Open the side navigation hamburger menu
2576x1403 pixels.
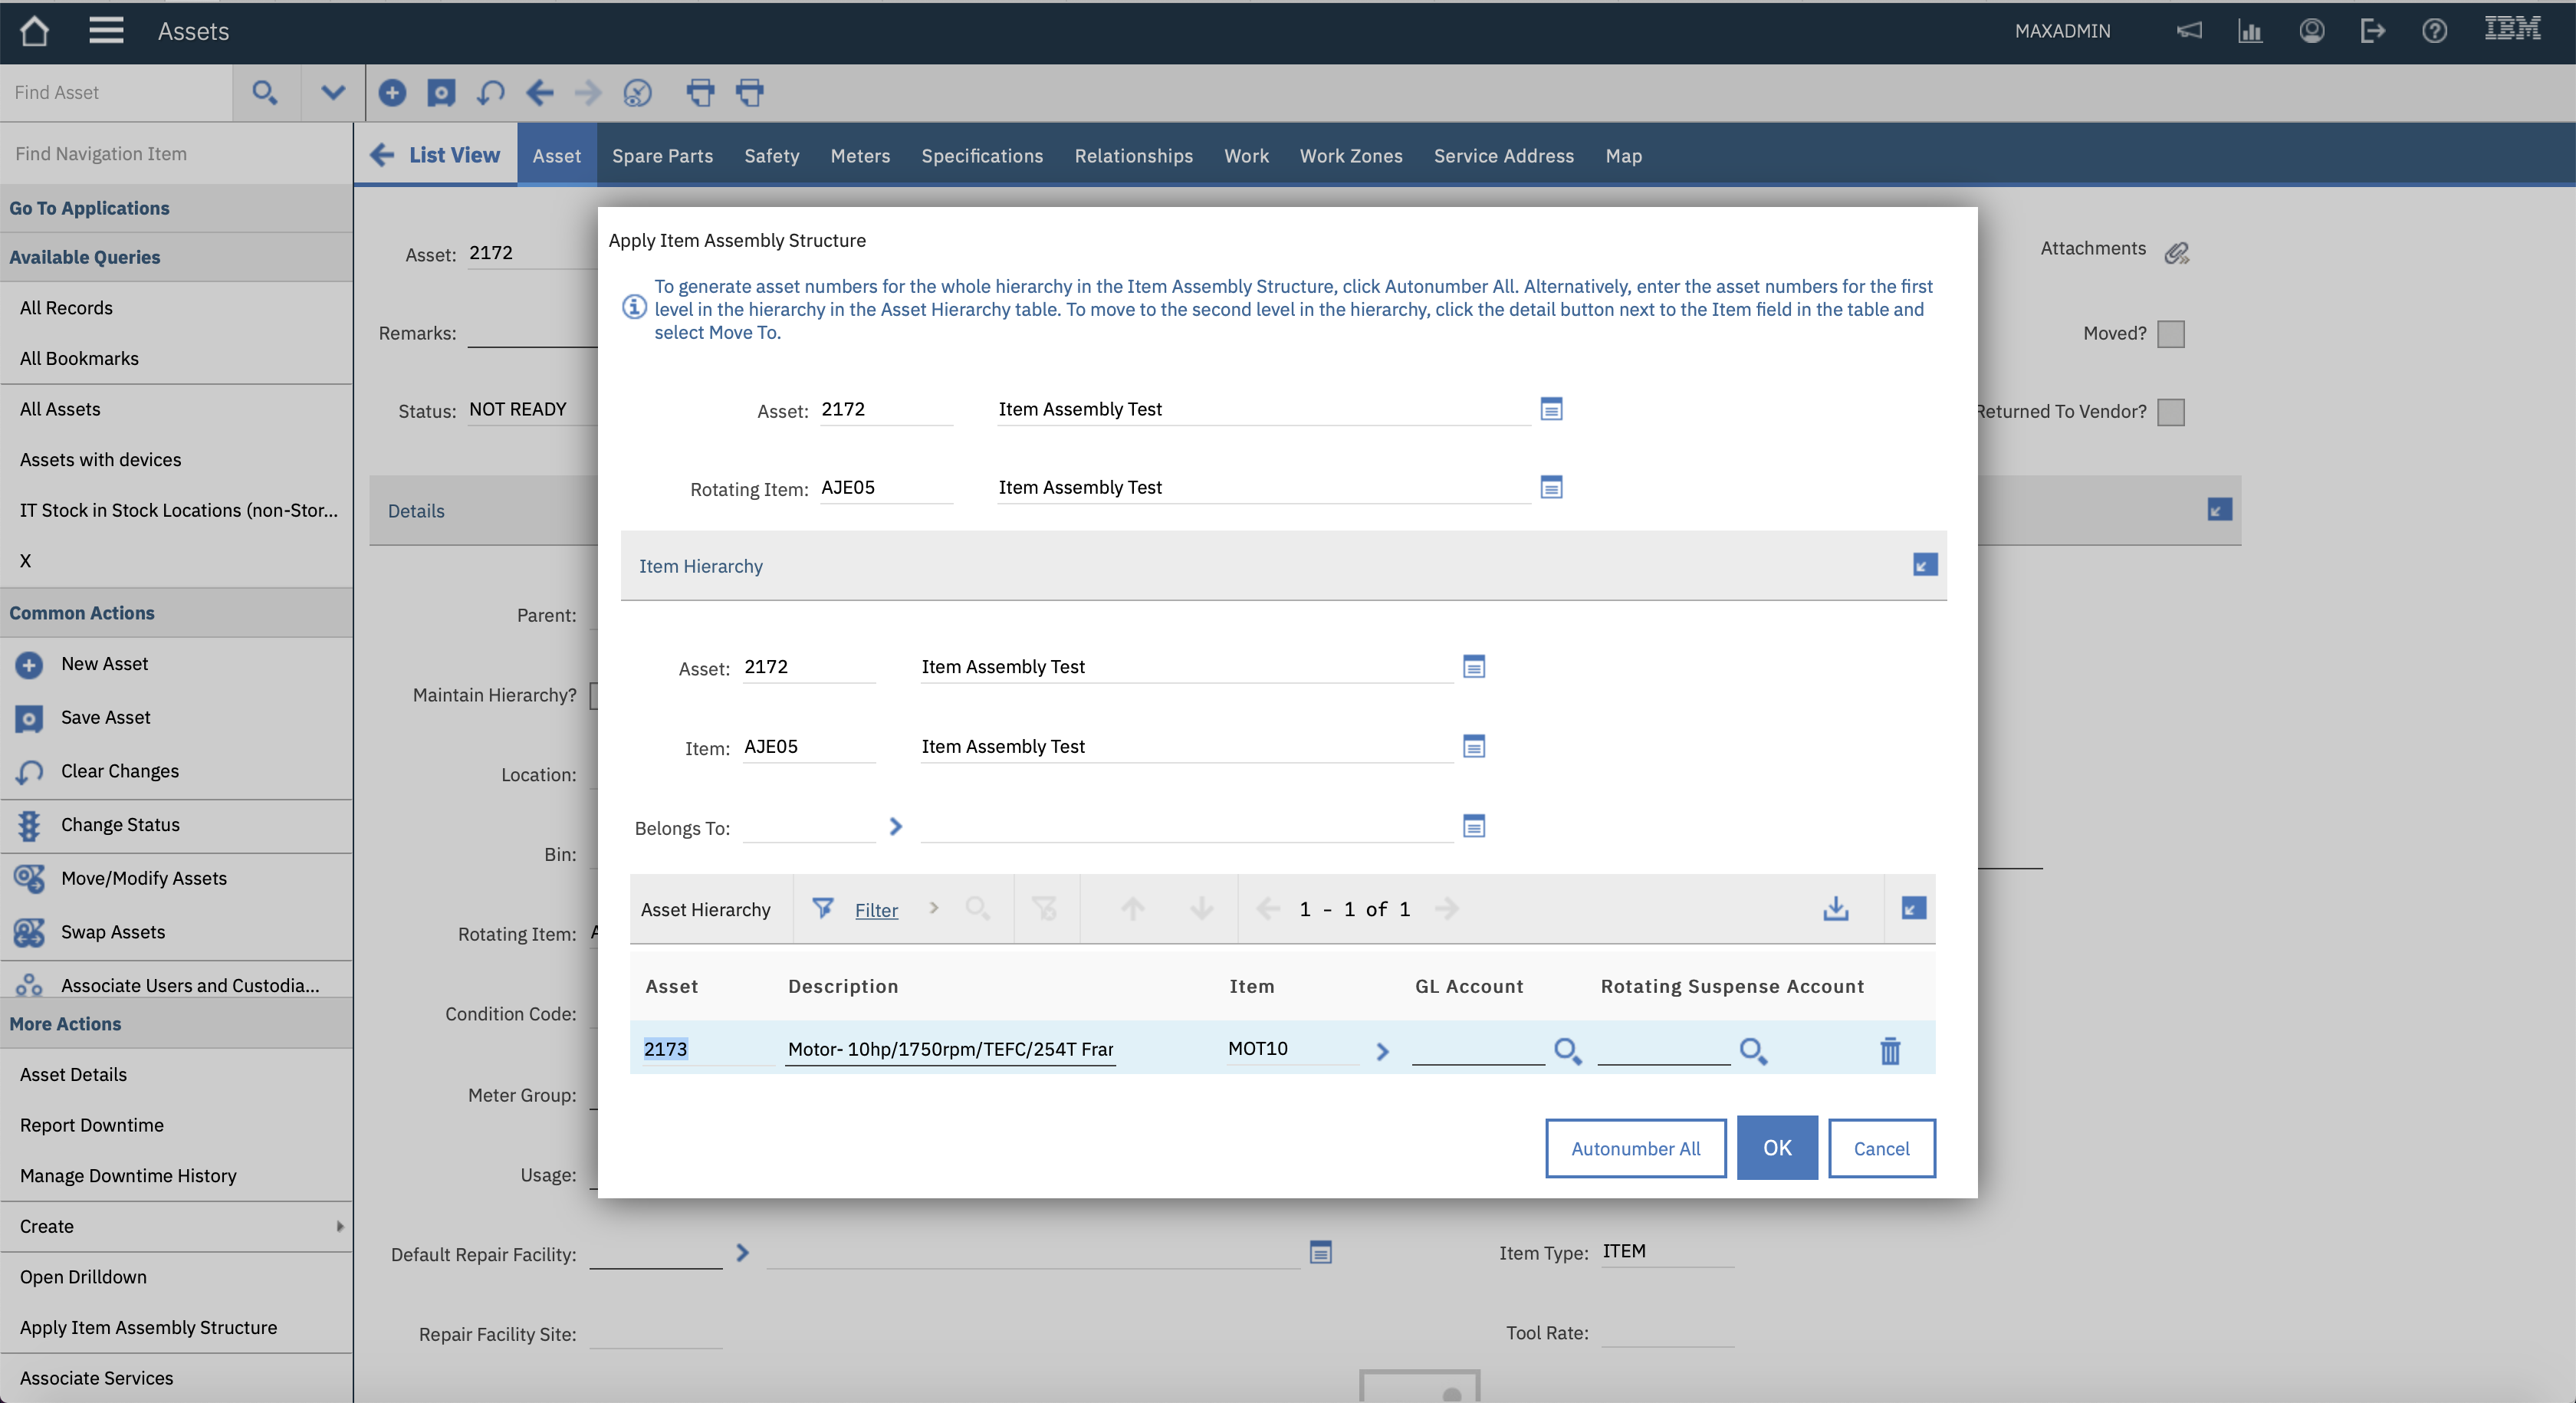(106, 31)
